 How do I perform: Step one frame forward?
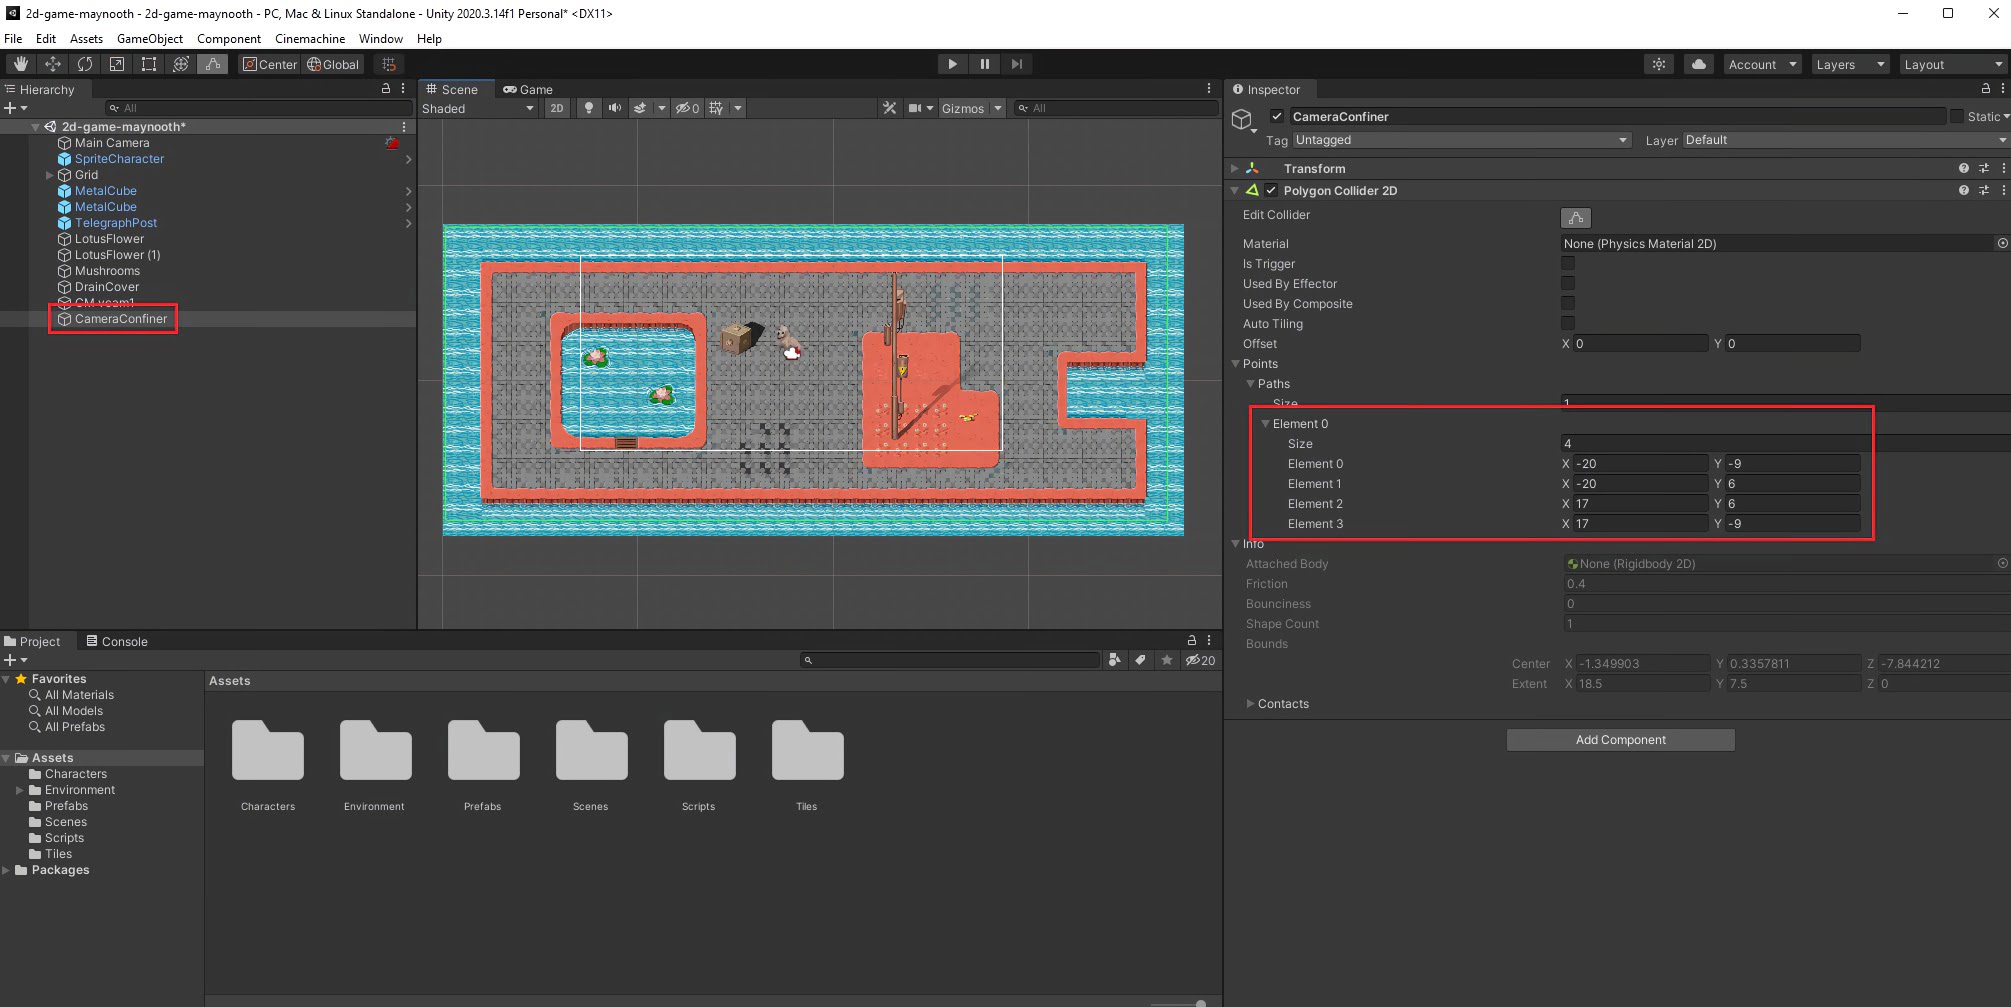1016,64
